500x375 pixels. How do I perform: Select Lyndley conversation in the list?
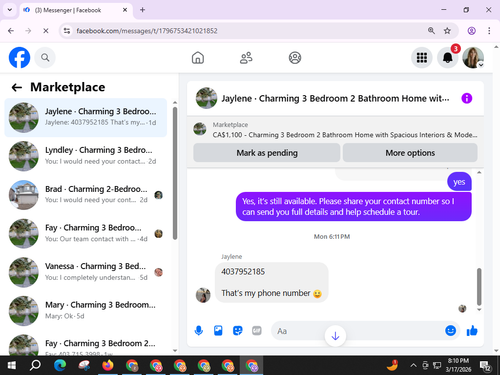tap(86, 156)
